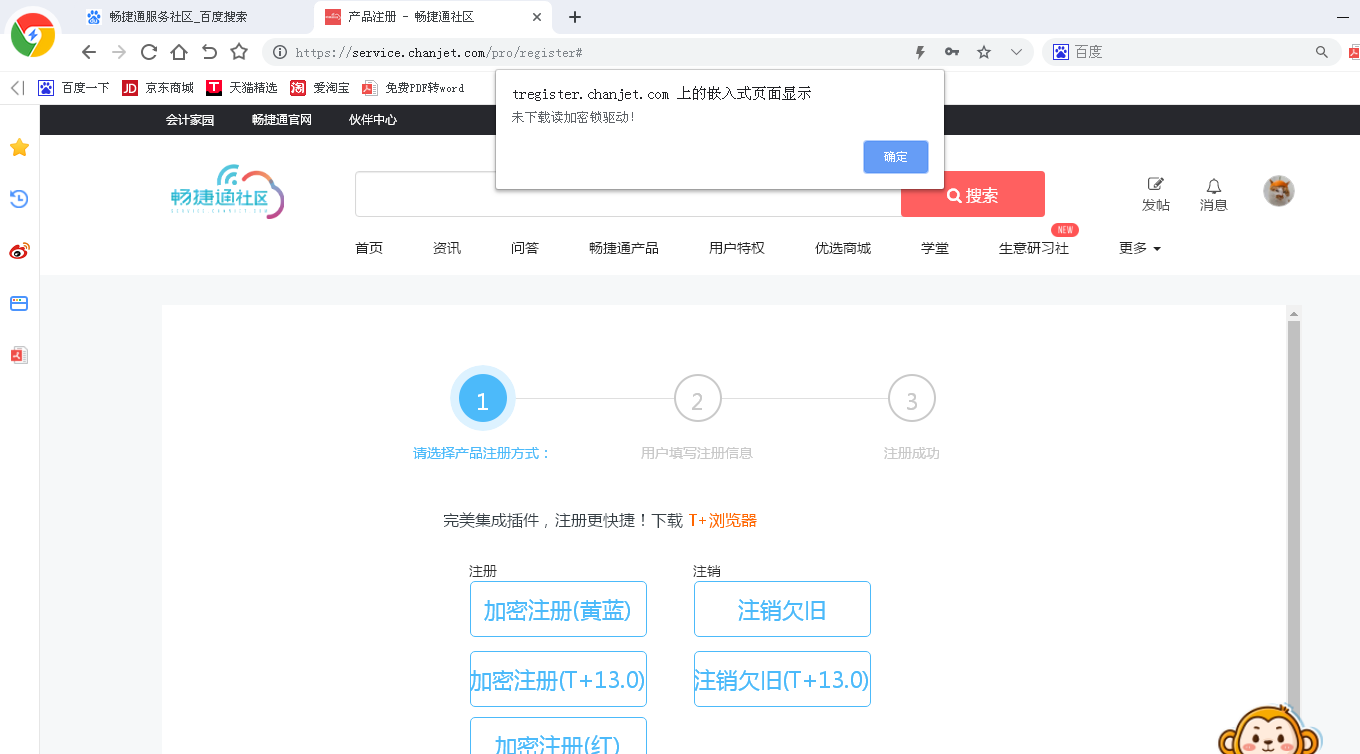Choose 加密注册(红) button
The width and height of the screenshot is (1360, 754).
tap(558, 736)
